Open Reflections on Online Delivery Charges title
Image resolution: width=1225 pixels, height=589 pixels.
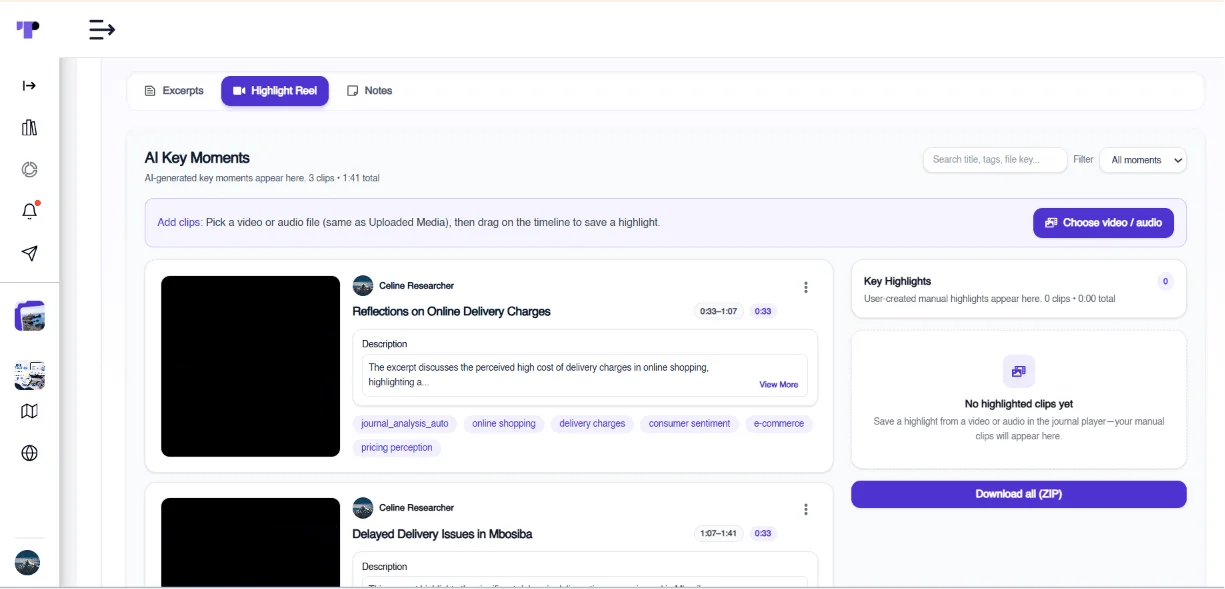[452, 312]
